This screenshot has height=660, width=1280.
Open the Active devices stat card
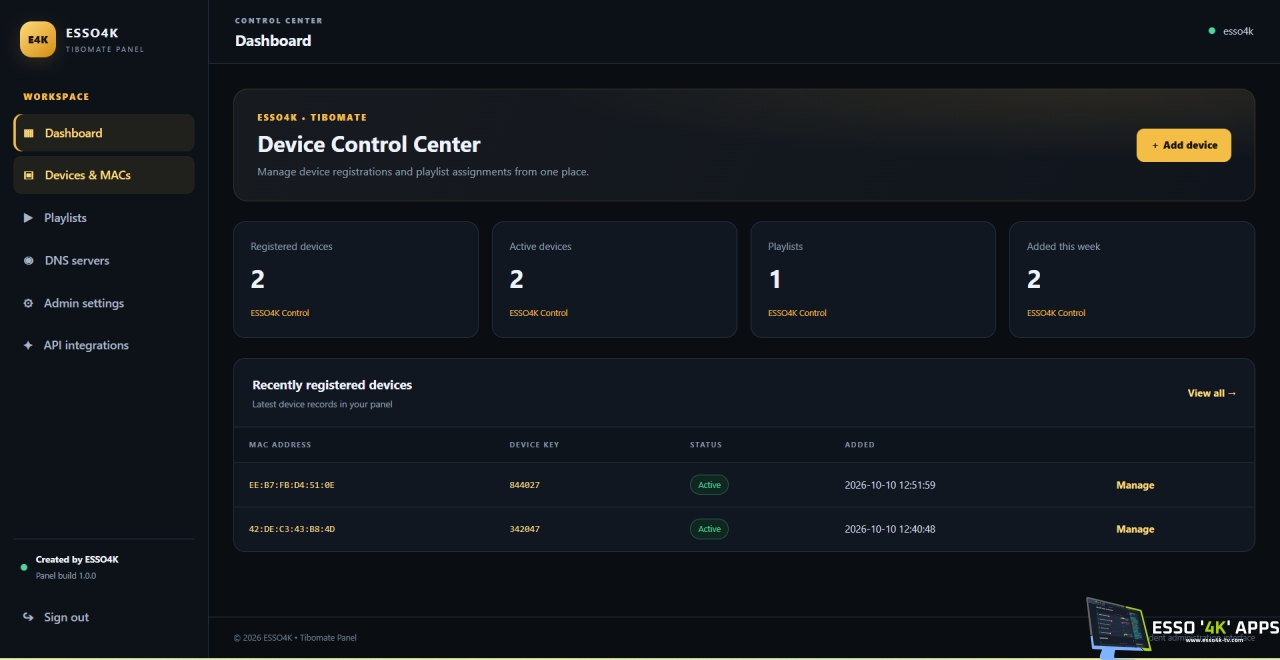615,279
